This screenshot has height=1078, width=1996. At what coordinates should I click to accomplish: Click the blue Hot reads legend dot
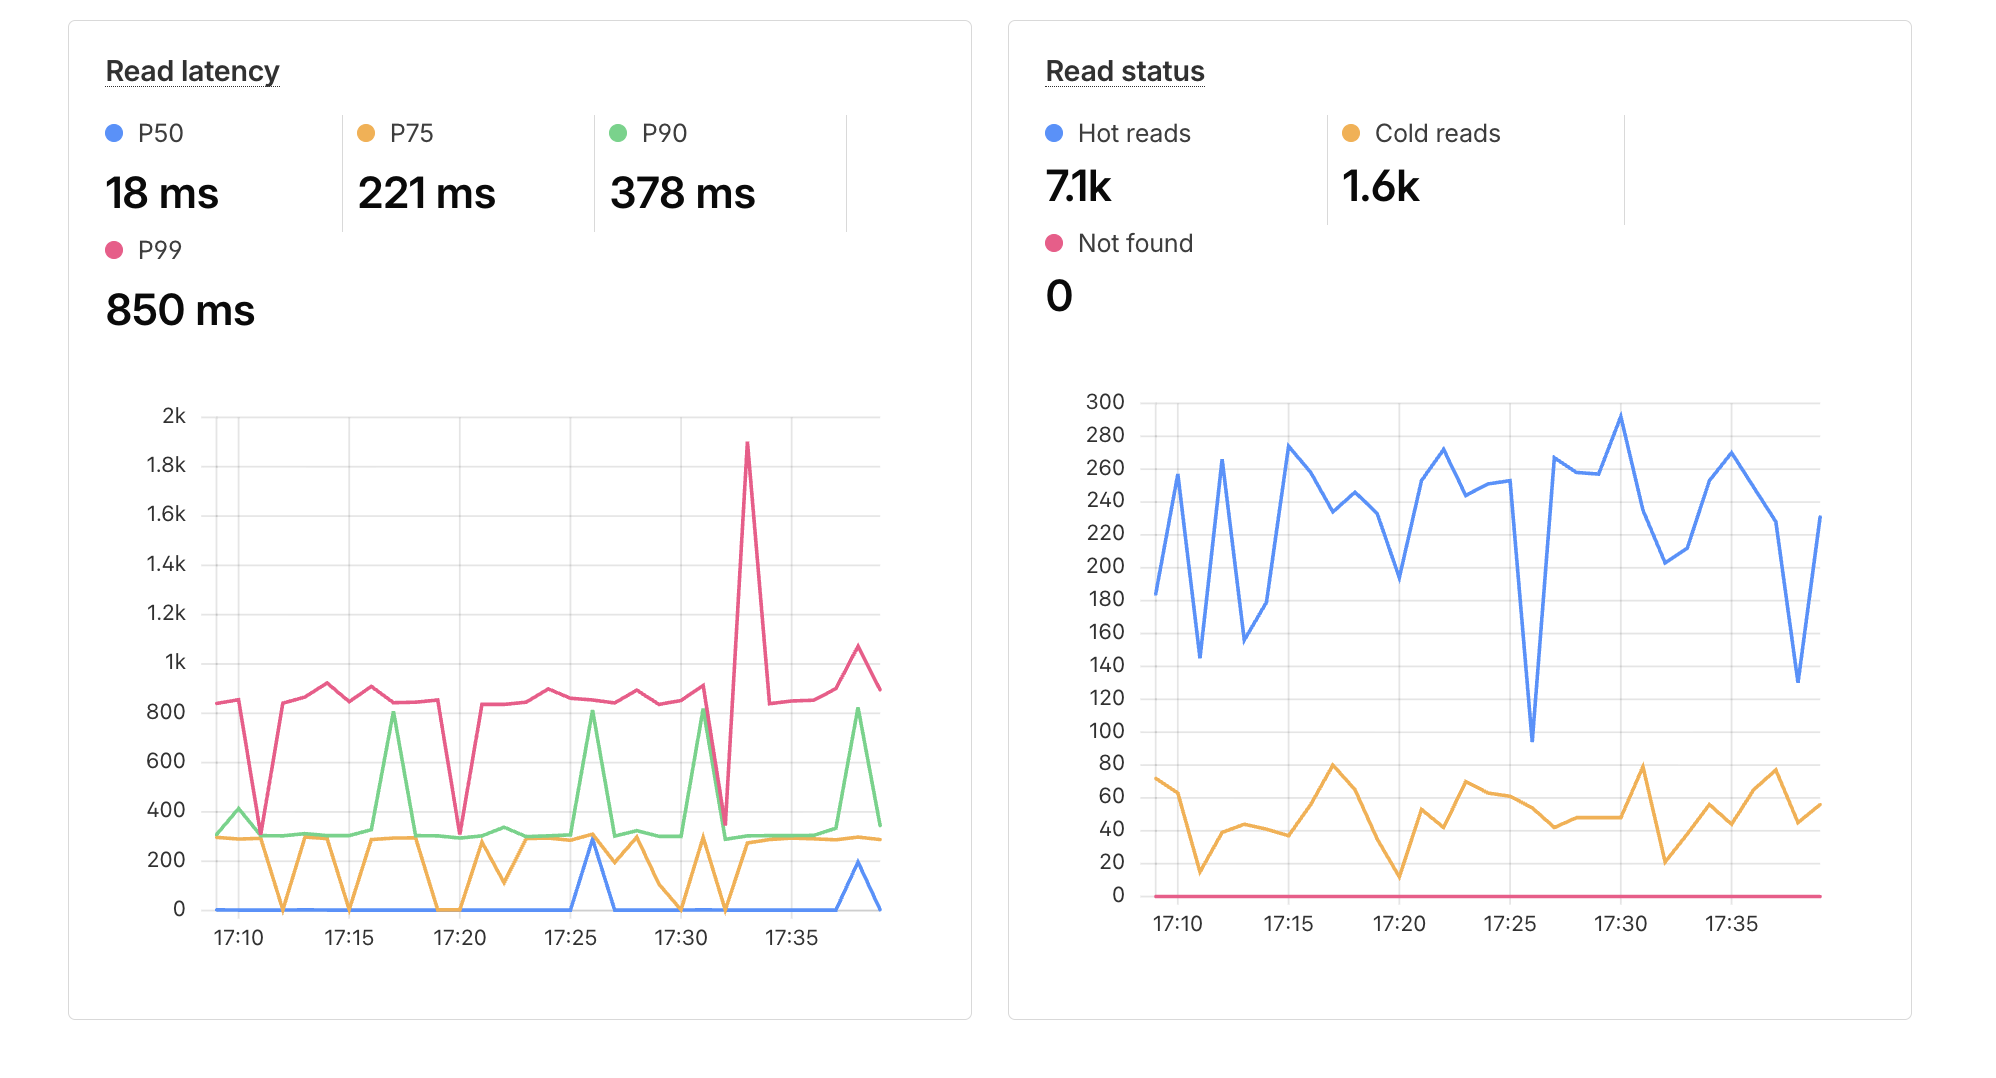[1054, 133]
